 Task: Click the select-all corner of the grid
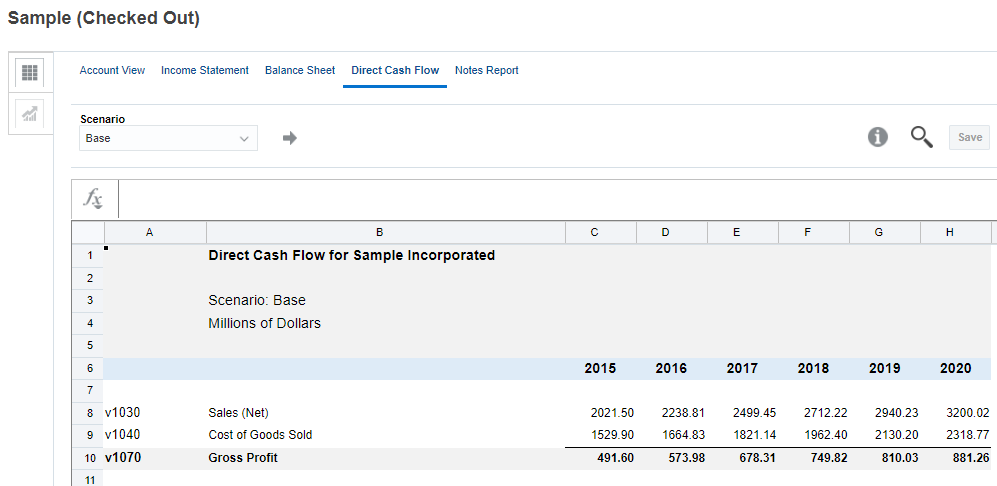click(88, 232)
